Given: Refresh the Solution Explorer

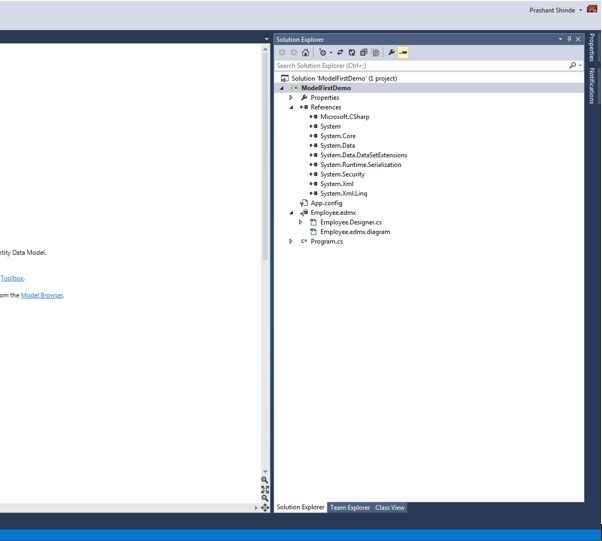Looking at the screenshot, I should point(352,53).
